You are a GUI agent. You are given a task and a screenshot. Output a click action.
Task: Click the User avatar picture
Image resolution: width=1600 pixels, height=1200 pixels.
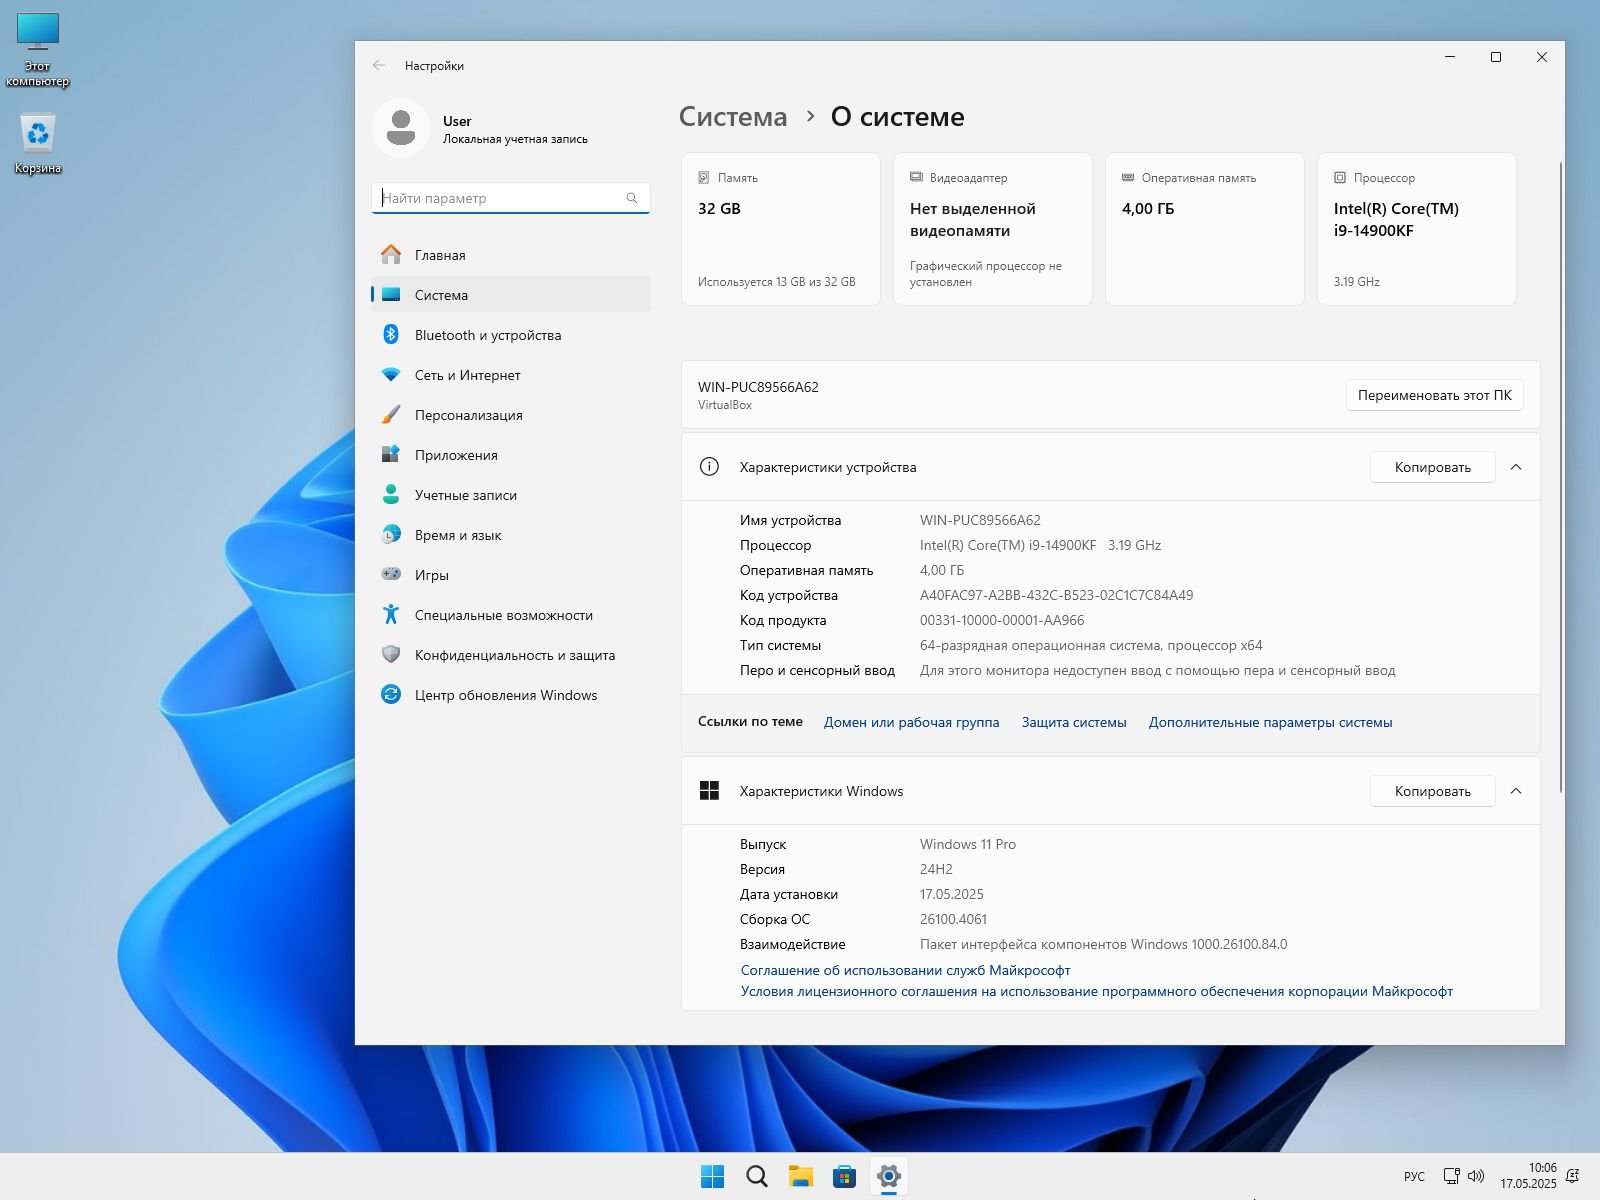tap(401, 128)
